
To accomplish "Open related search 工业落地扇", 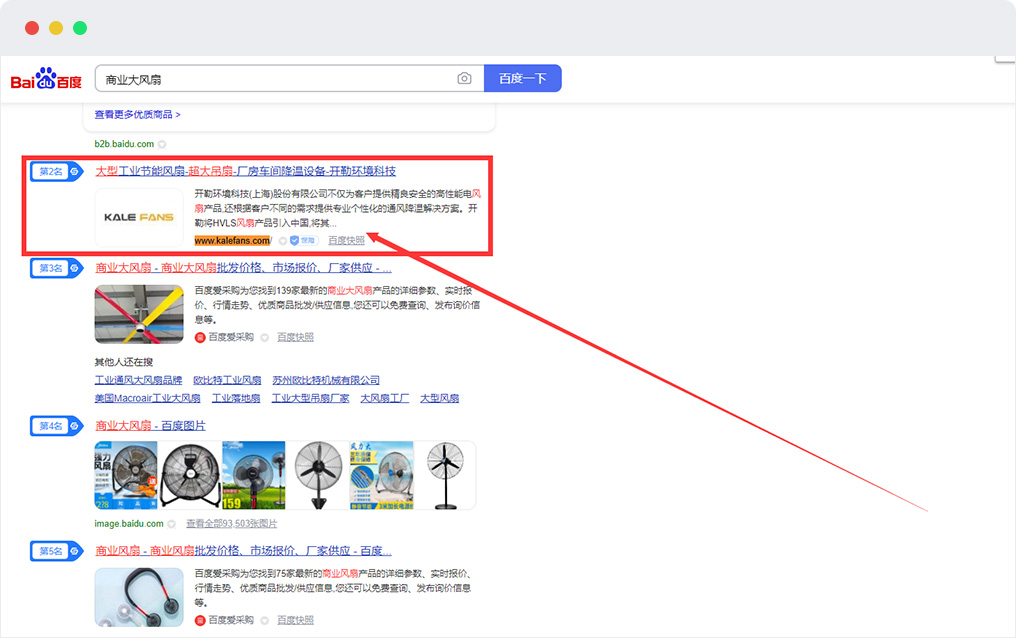I will tap(236, 398).
